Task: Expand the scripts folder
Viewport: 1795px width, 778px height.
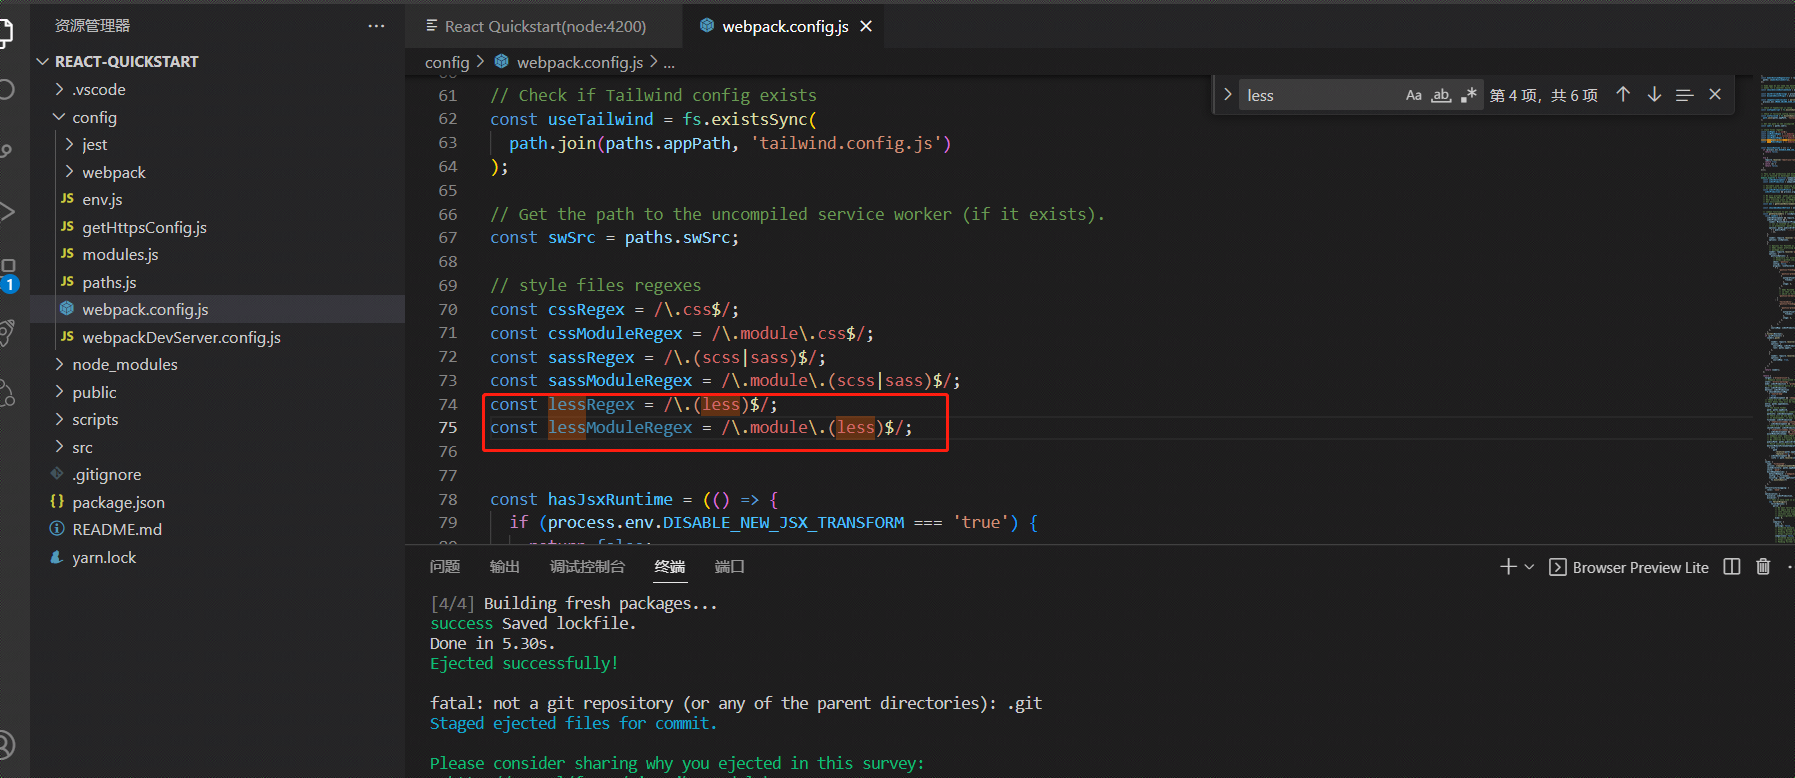Action: pyautogui.click(x=217, y=419)
